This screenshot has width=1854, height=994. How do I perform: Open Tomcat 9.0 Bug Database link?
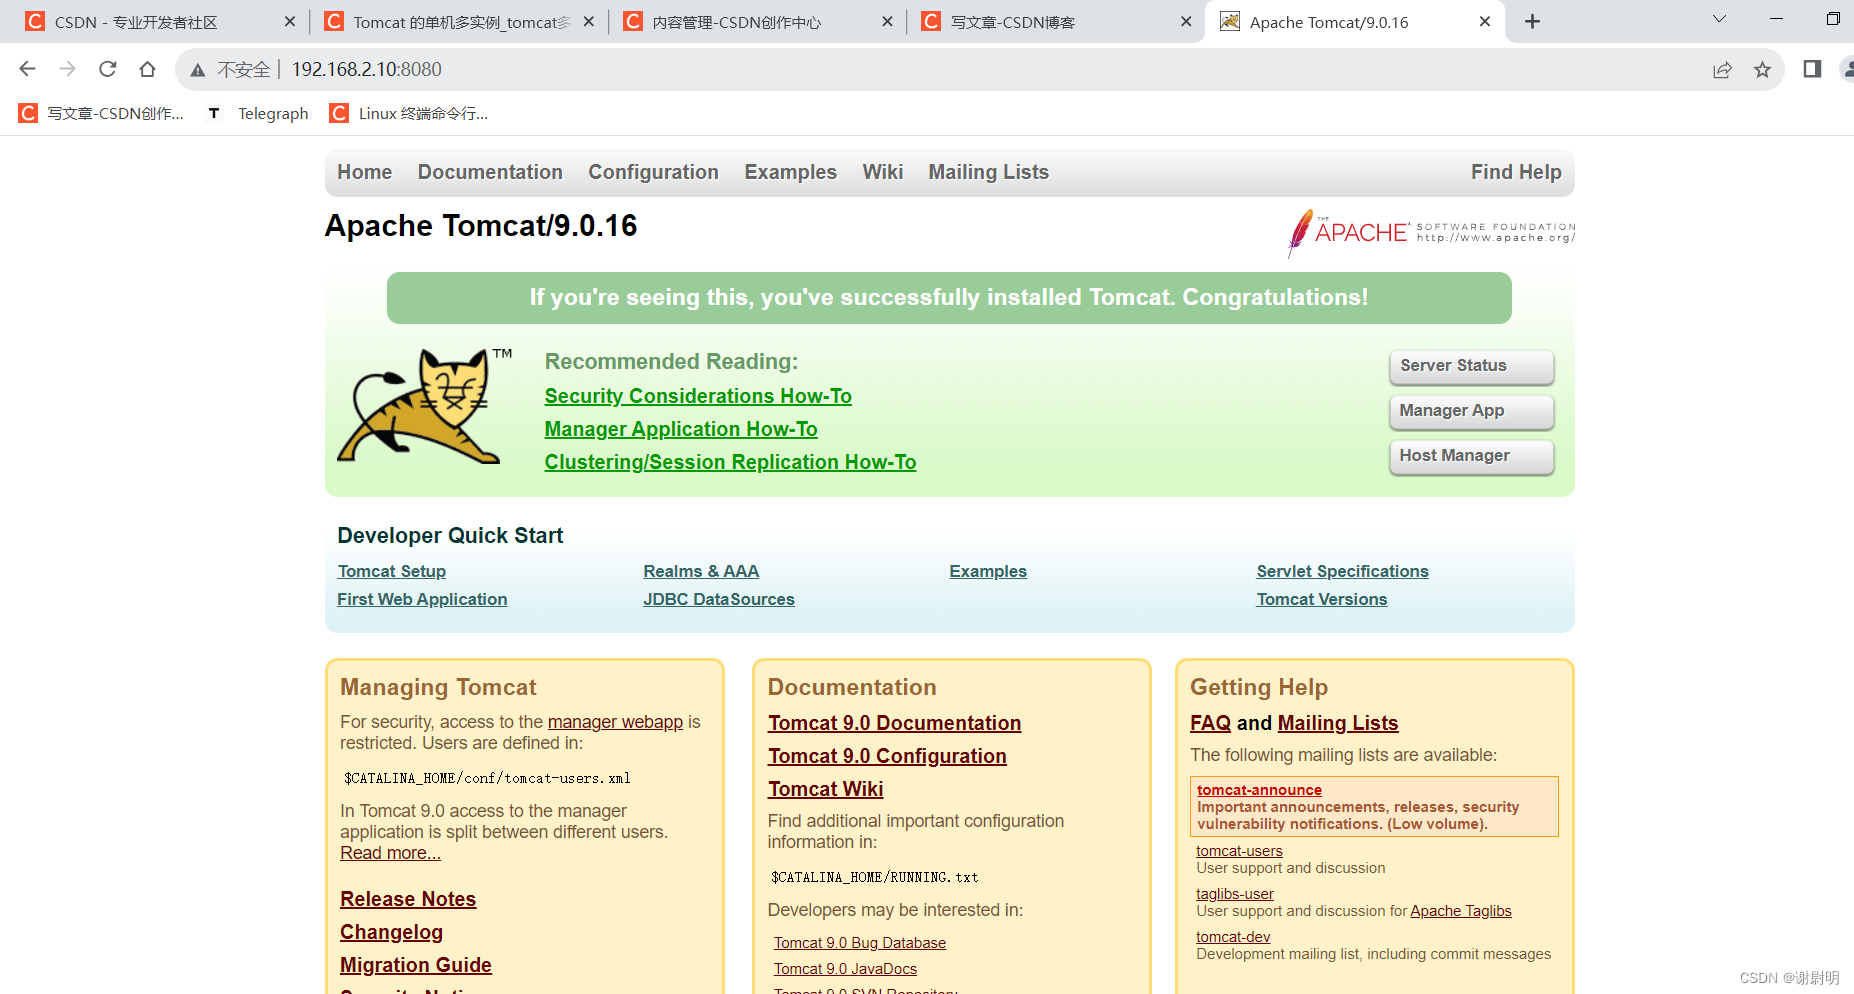pyautogui.click(x=860, y=943)
